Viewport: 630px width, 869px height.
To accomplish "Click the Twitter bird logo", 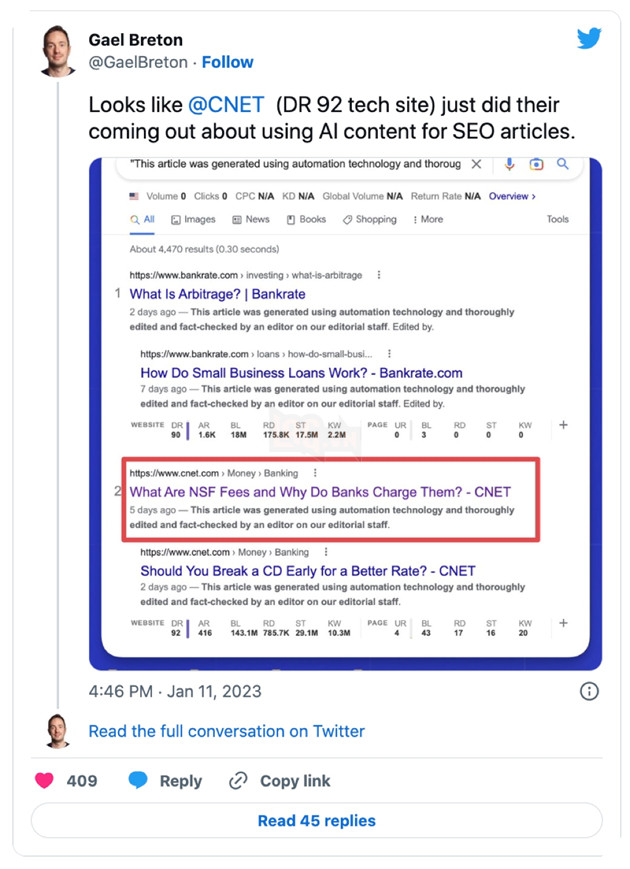I will (589, 39).
